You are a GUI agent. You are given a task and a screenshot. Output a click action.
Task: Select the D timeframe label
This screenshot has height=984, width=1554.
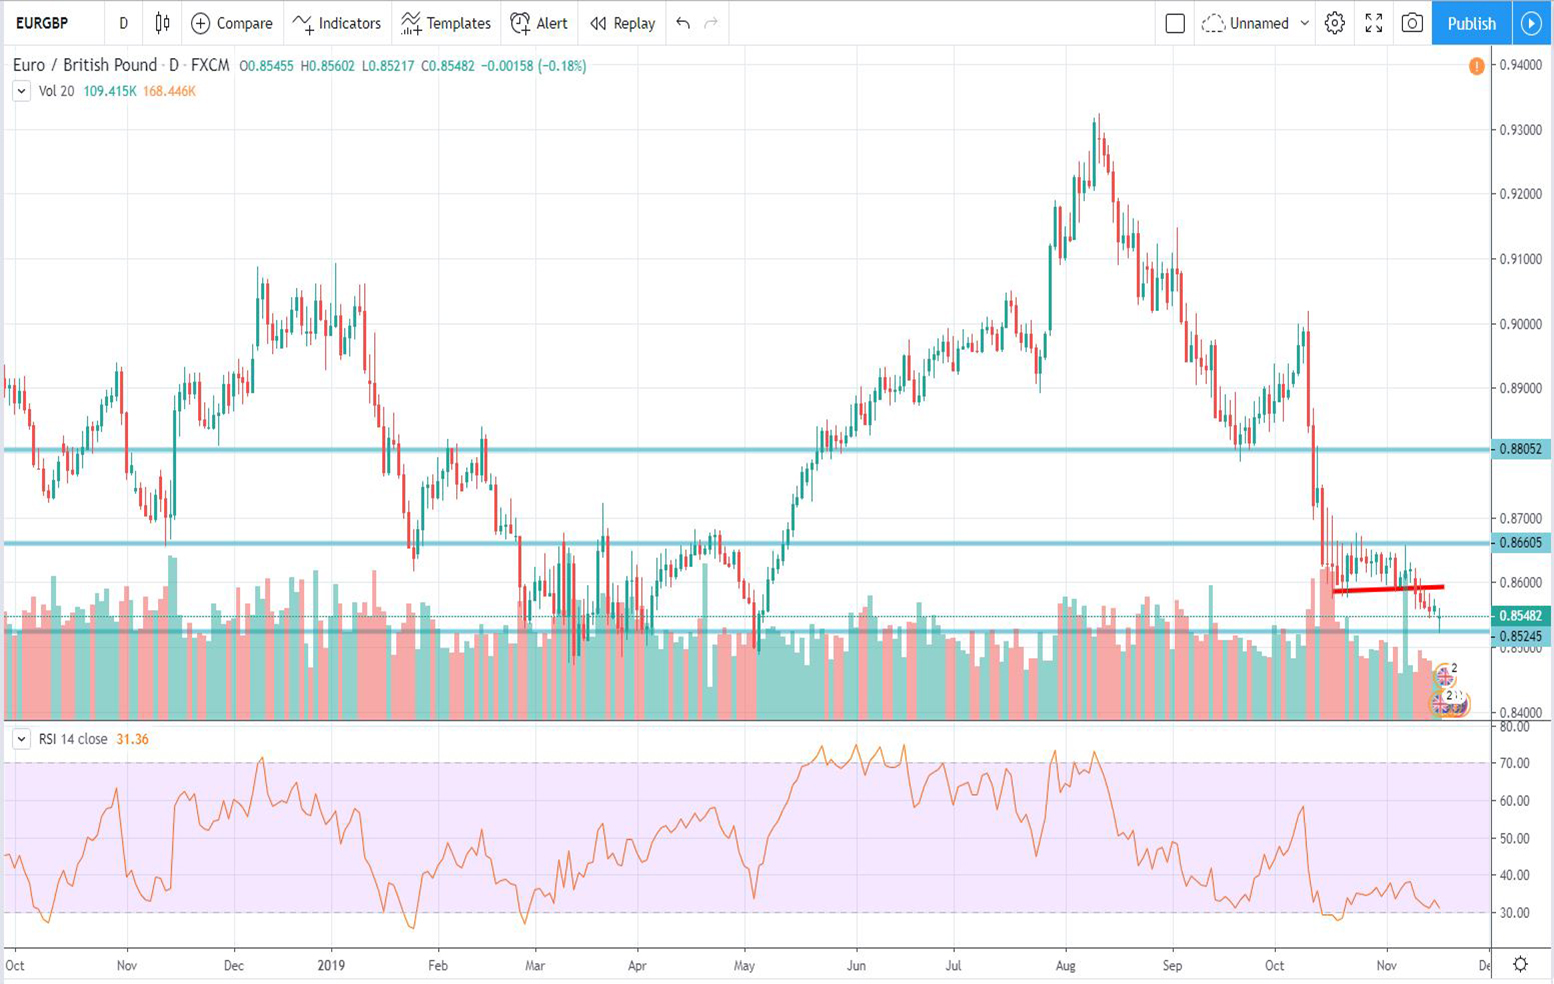(123, 23)
